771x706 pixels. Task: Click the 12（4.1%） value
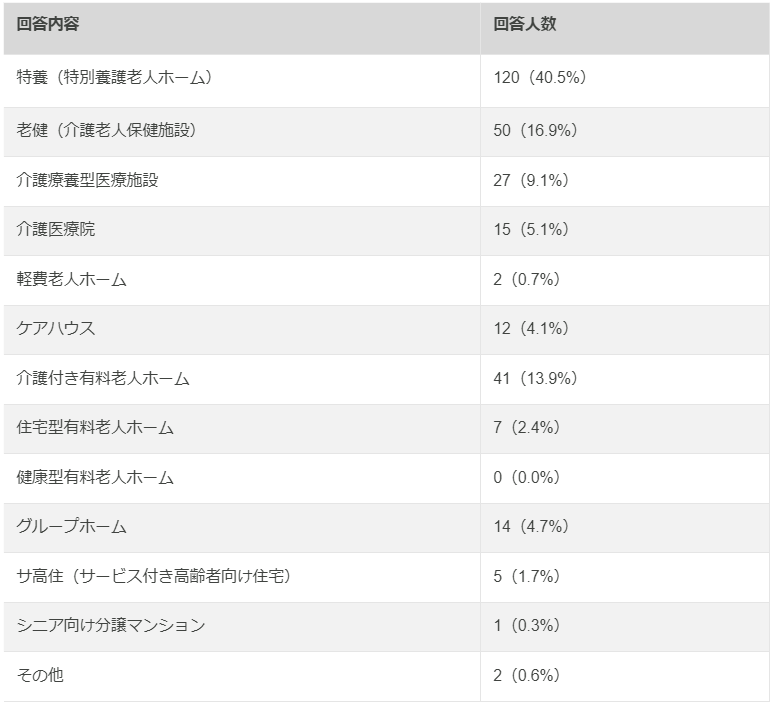pos(532,329)
